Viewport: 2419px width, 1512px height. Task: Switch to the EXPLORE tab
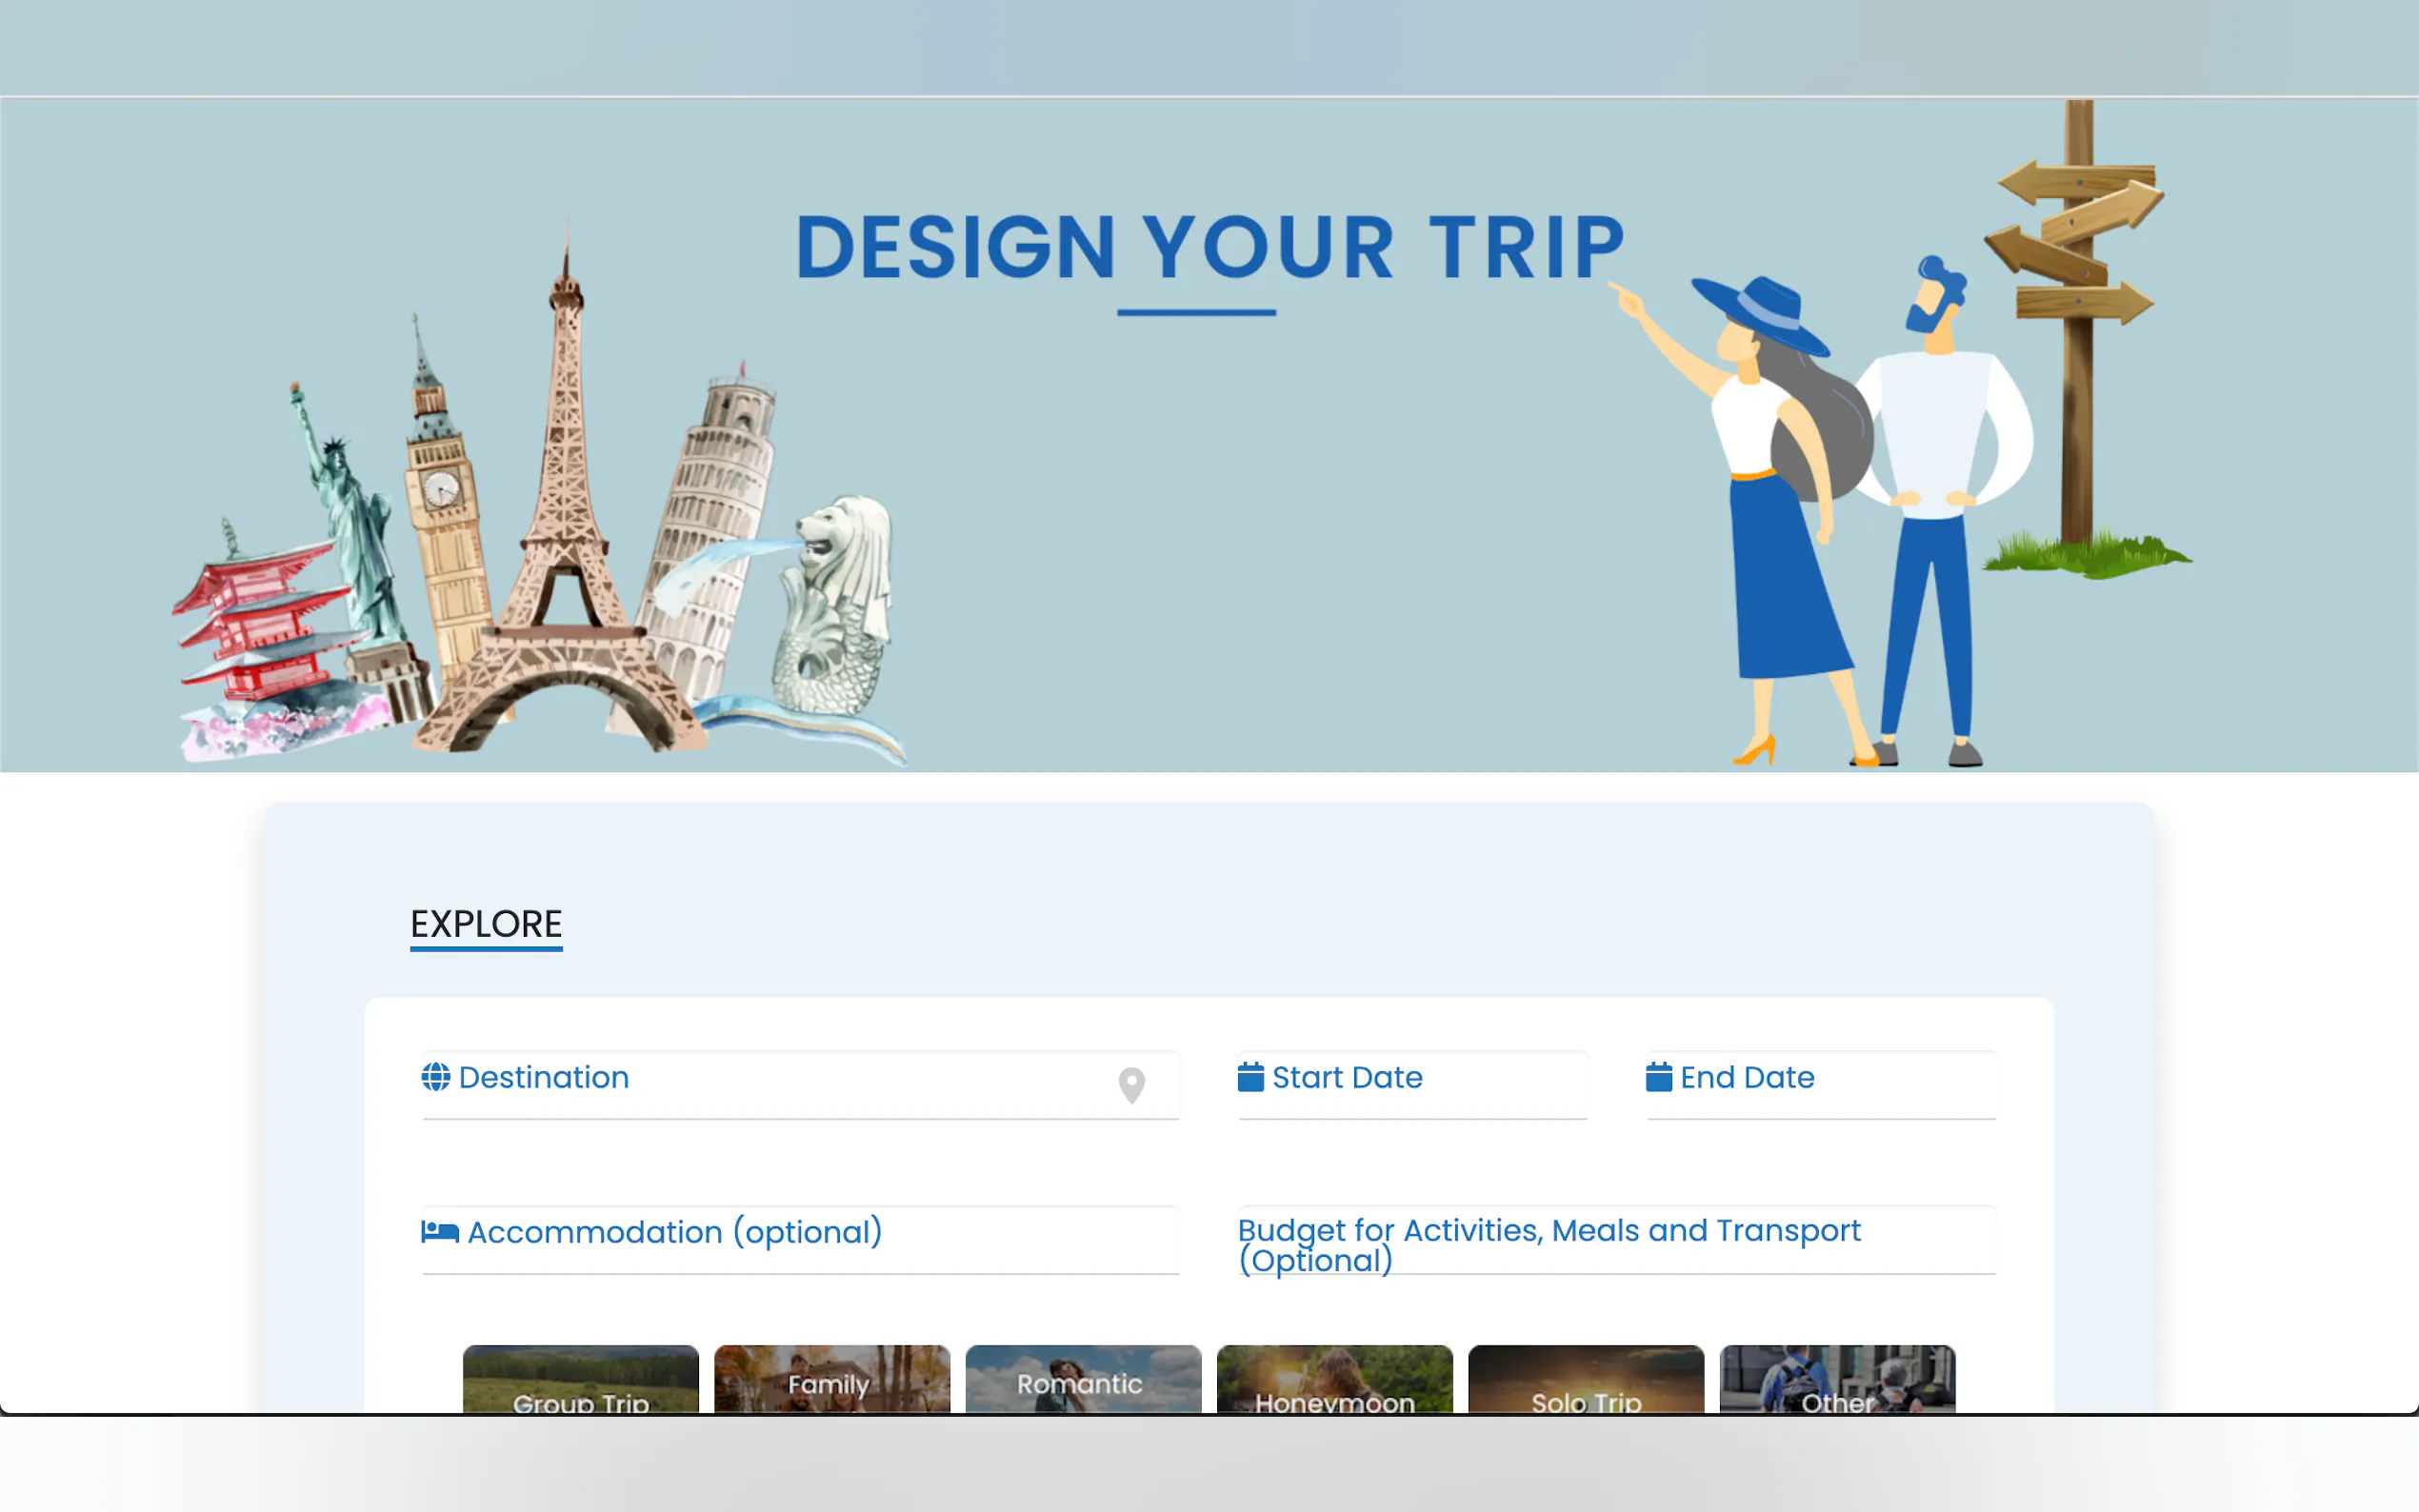[x=486, y=924]
